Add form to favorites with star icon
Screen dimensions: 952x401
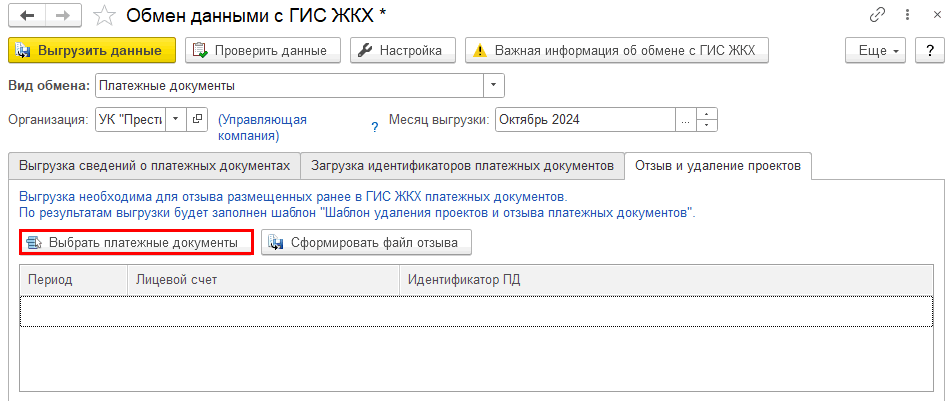103,15
